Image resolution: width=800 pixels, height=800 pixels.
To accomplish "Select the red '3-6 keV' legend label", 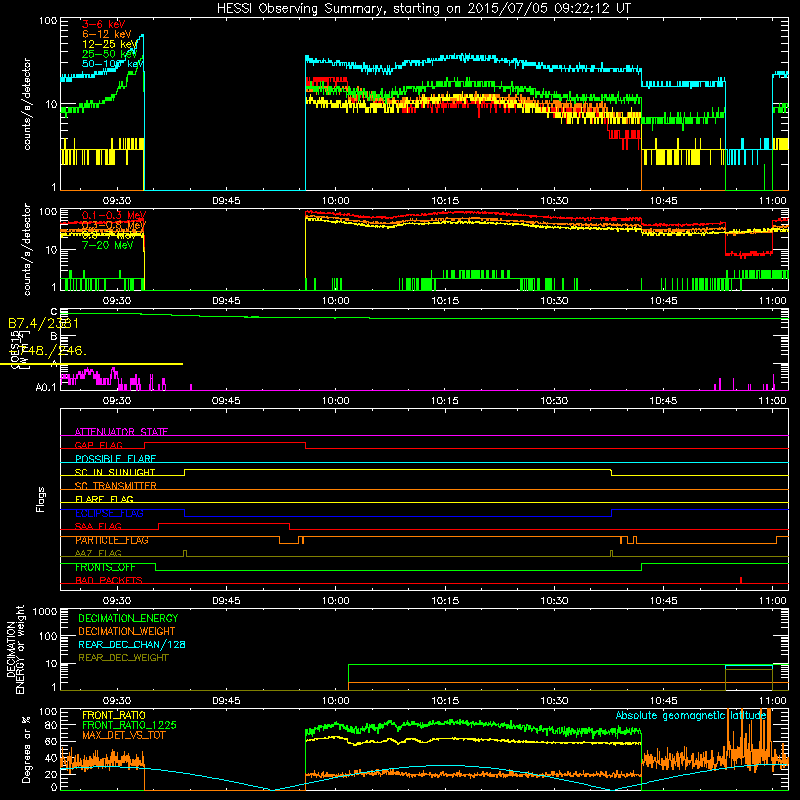I will pyautogui.click(x=103, y=24).
